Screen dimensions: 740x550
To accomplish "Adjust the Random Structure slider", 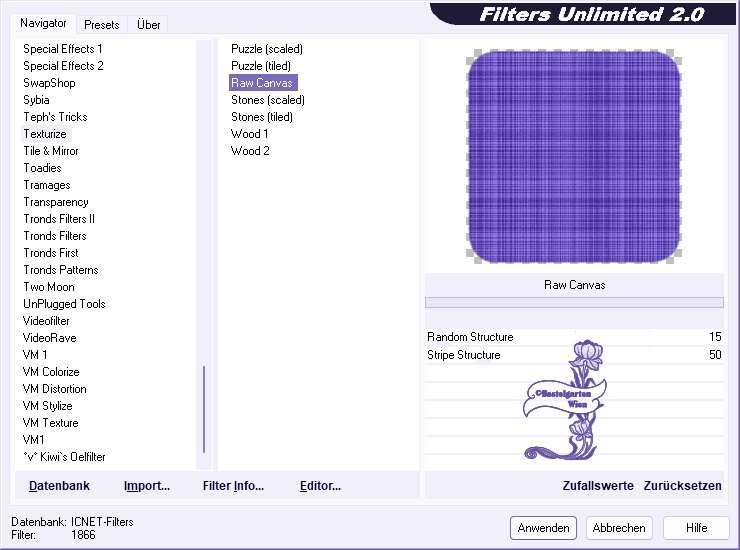I will coord(574,337).
